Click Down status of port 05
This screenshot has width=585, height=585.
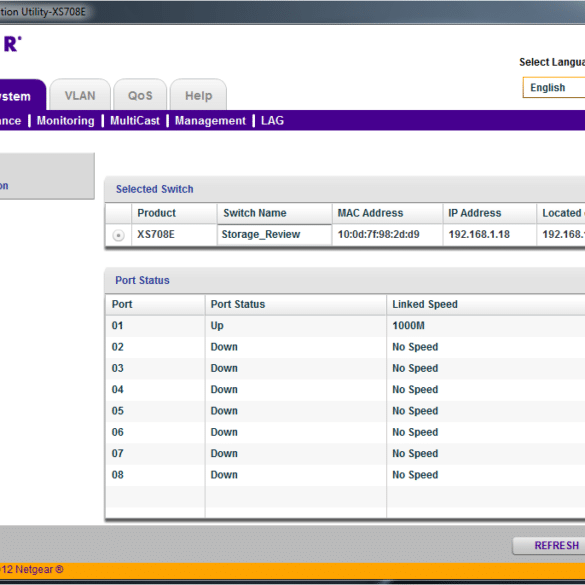(x=224, y=411)
